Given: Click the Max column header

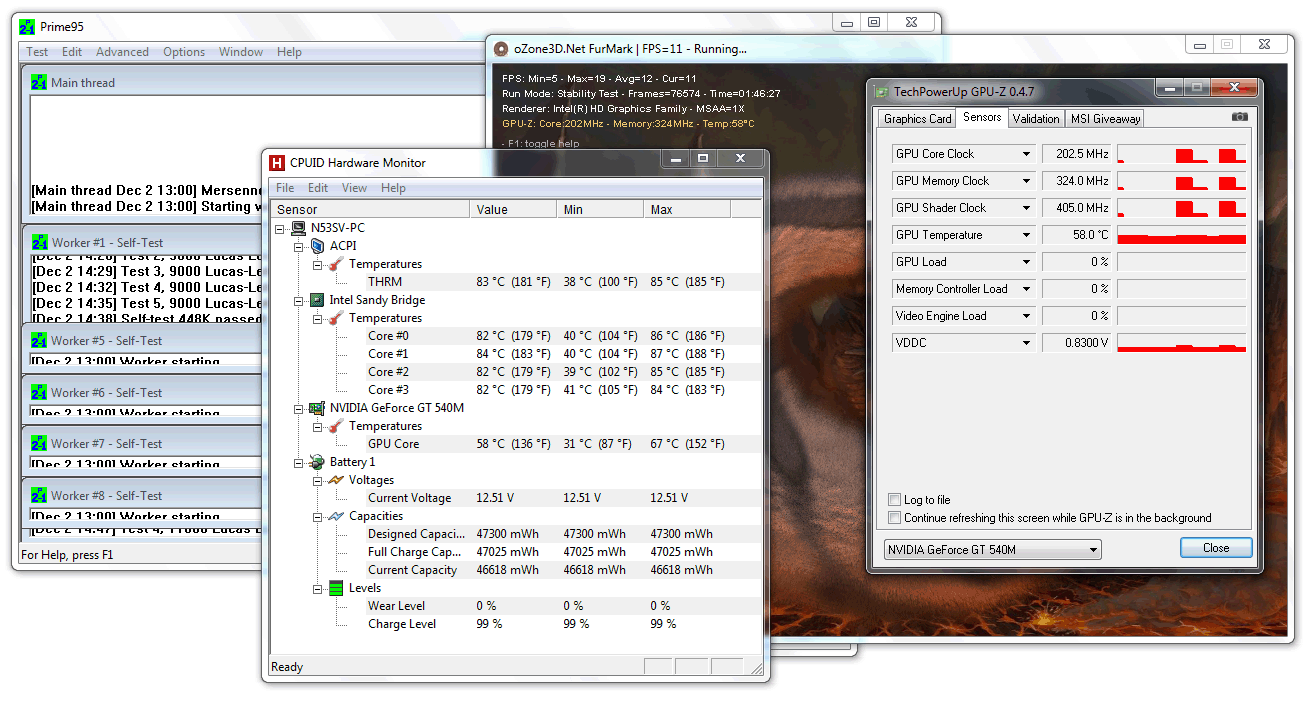Looking at the screenshot, I should (687, 209).
